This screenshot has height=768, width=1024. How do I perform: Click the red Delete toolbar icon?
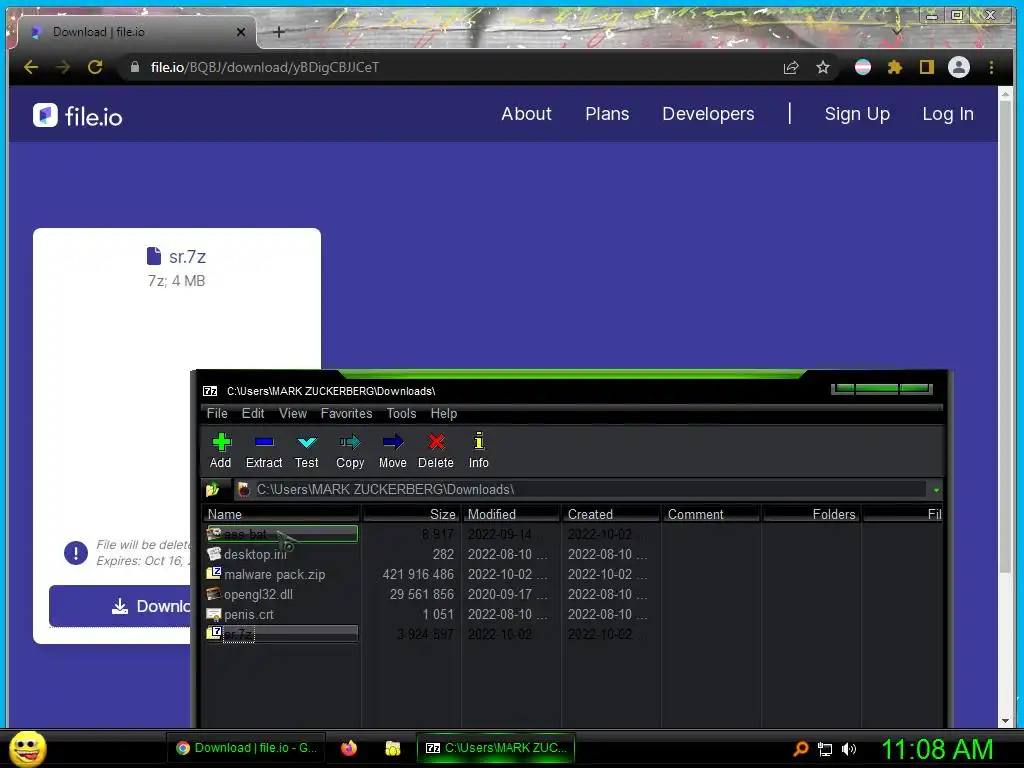pos(436,451)
